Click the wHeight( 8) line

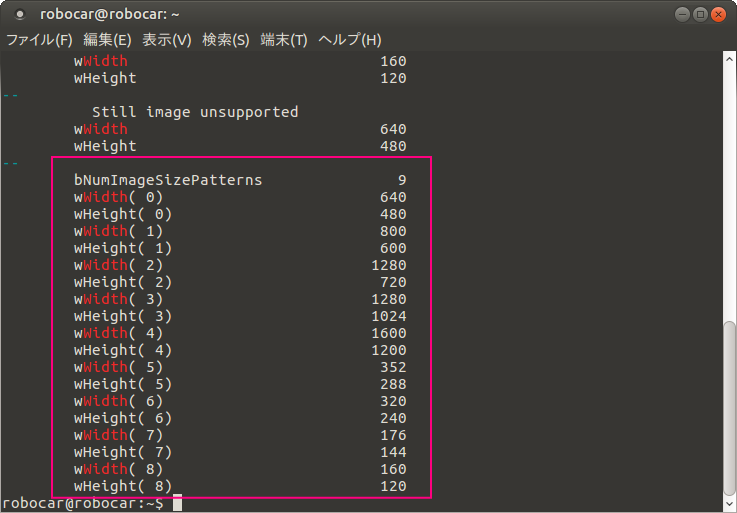pos(240,486)
